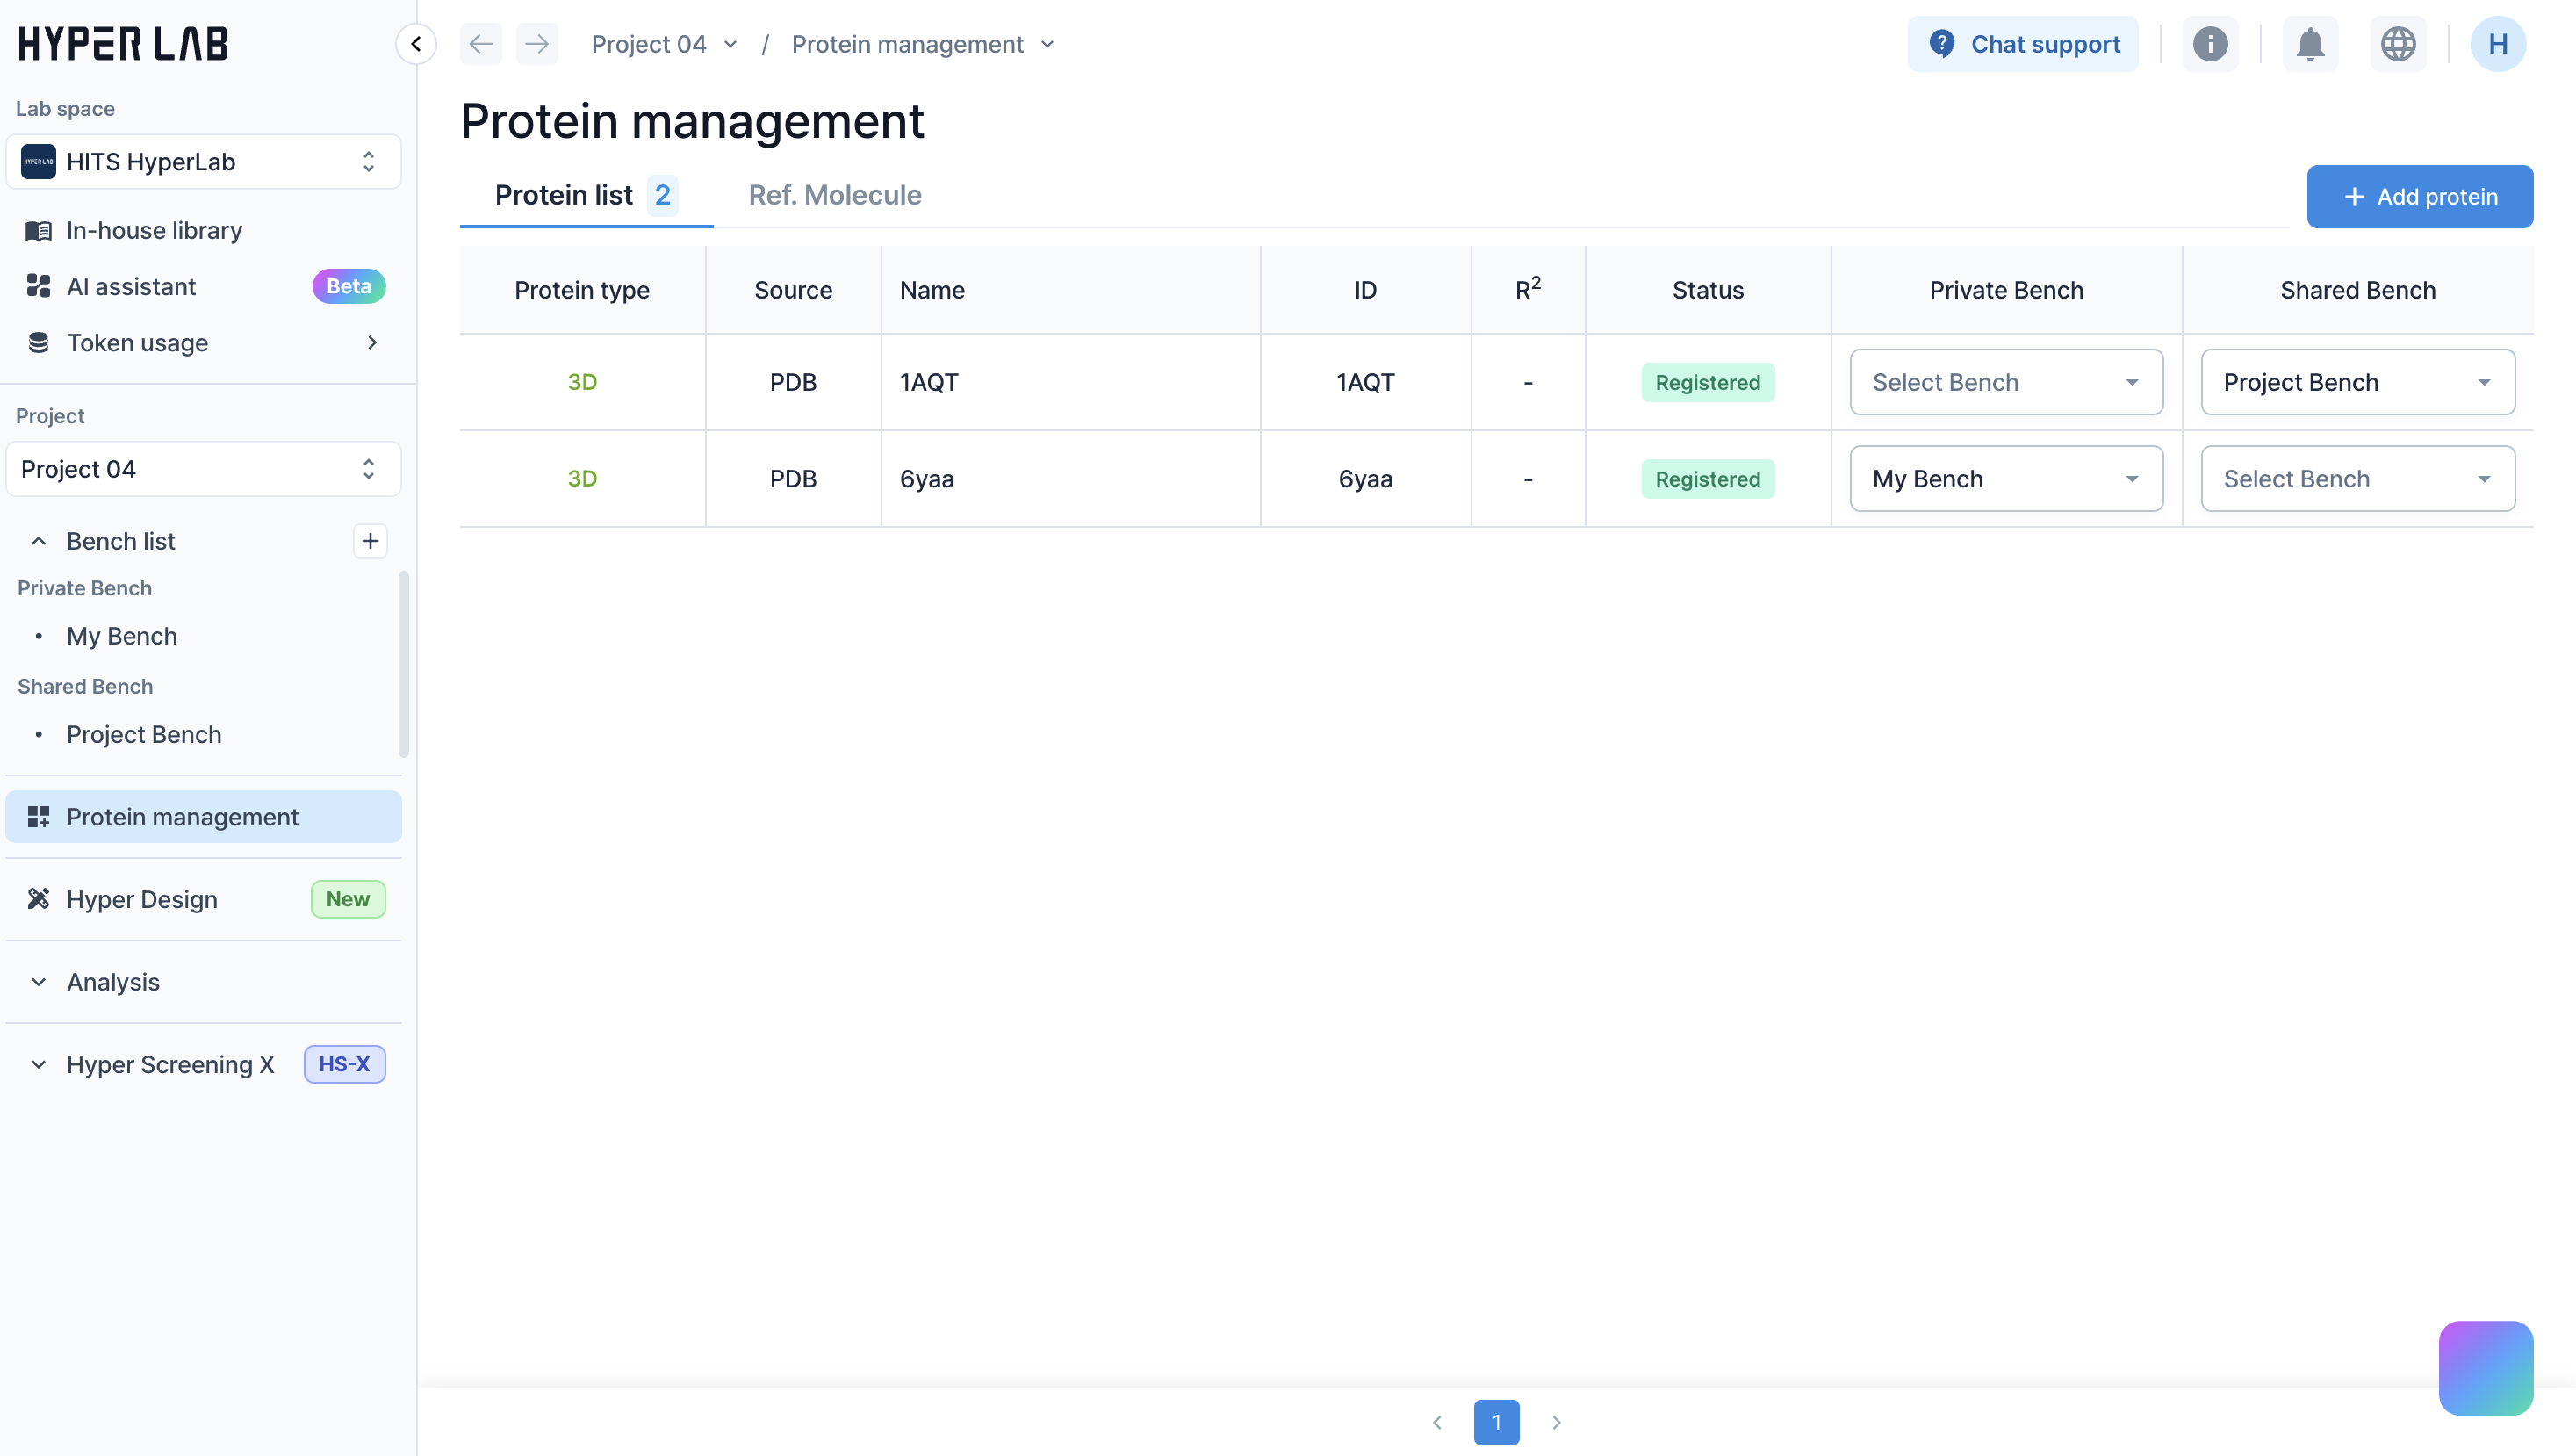
Task: Collapse the sidebar with the chevron button
Action: click(x=416, y=44)
